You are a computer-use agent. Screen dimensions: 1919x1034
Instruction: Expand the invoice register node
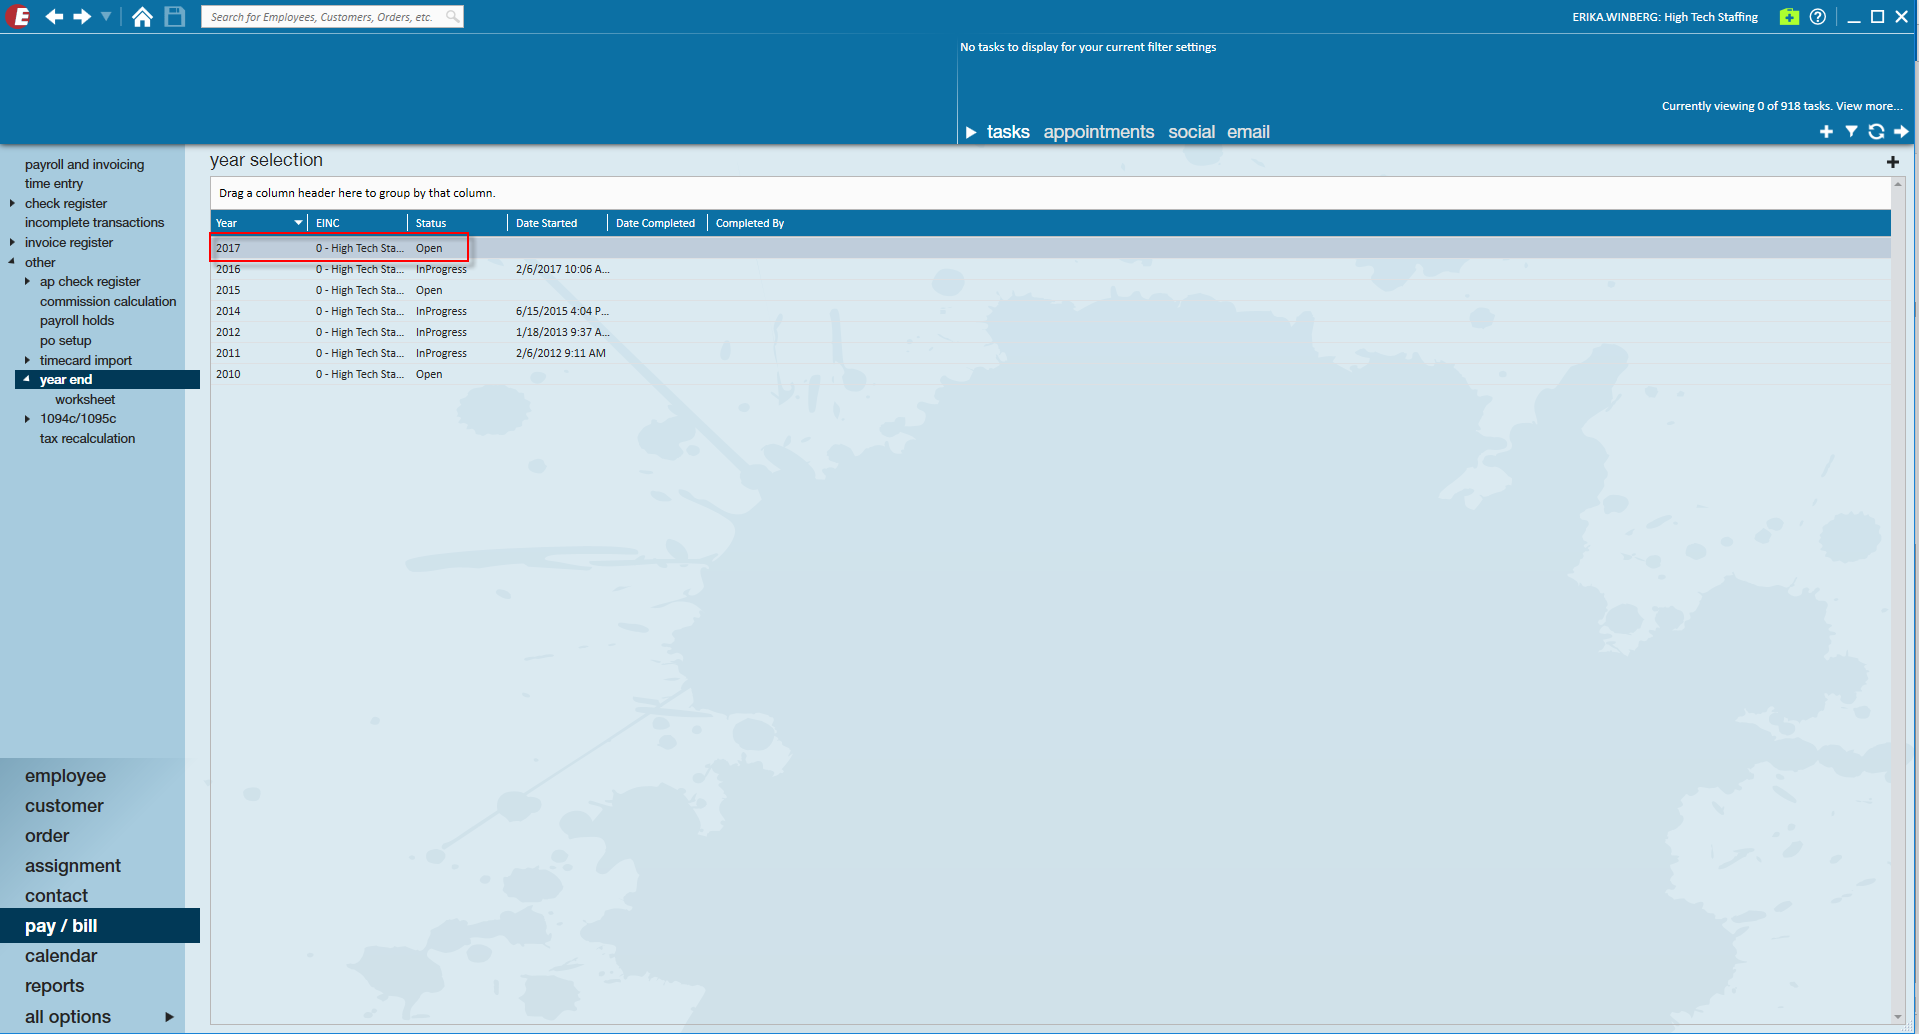12,243
